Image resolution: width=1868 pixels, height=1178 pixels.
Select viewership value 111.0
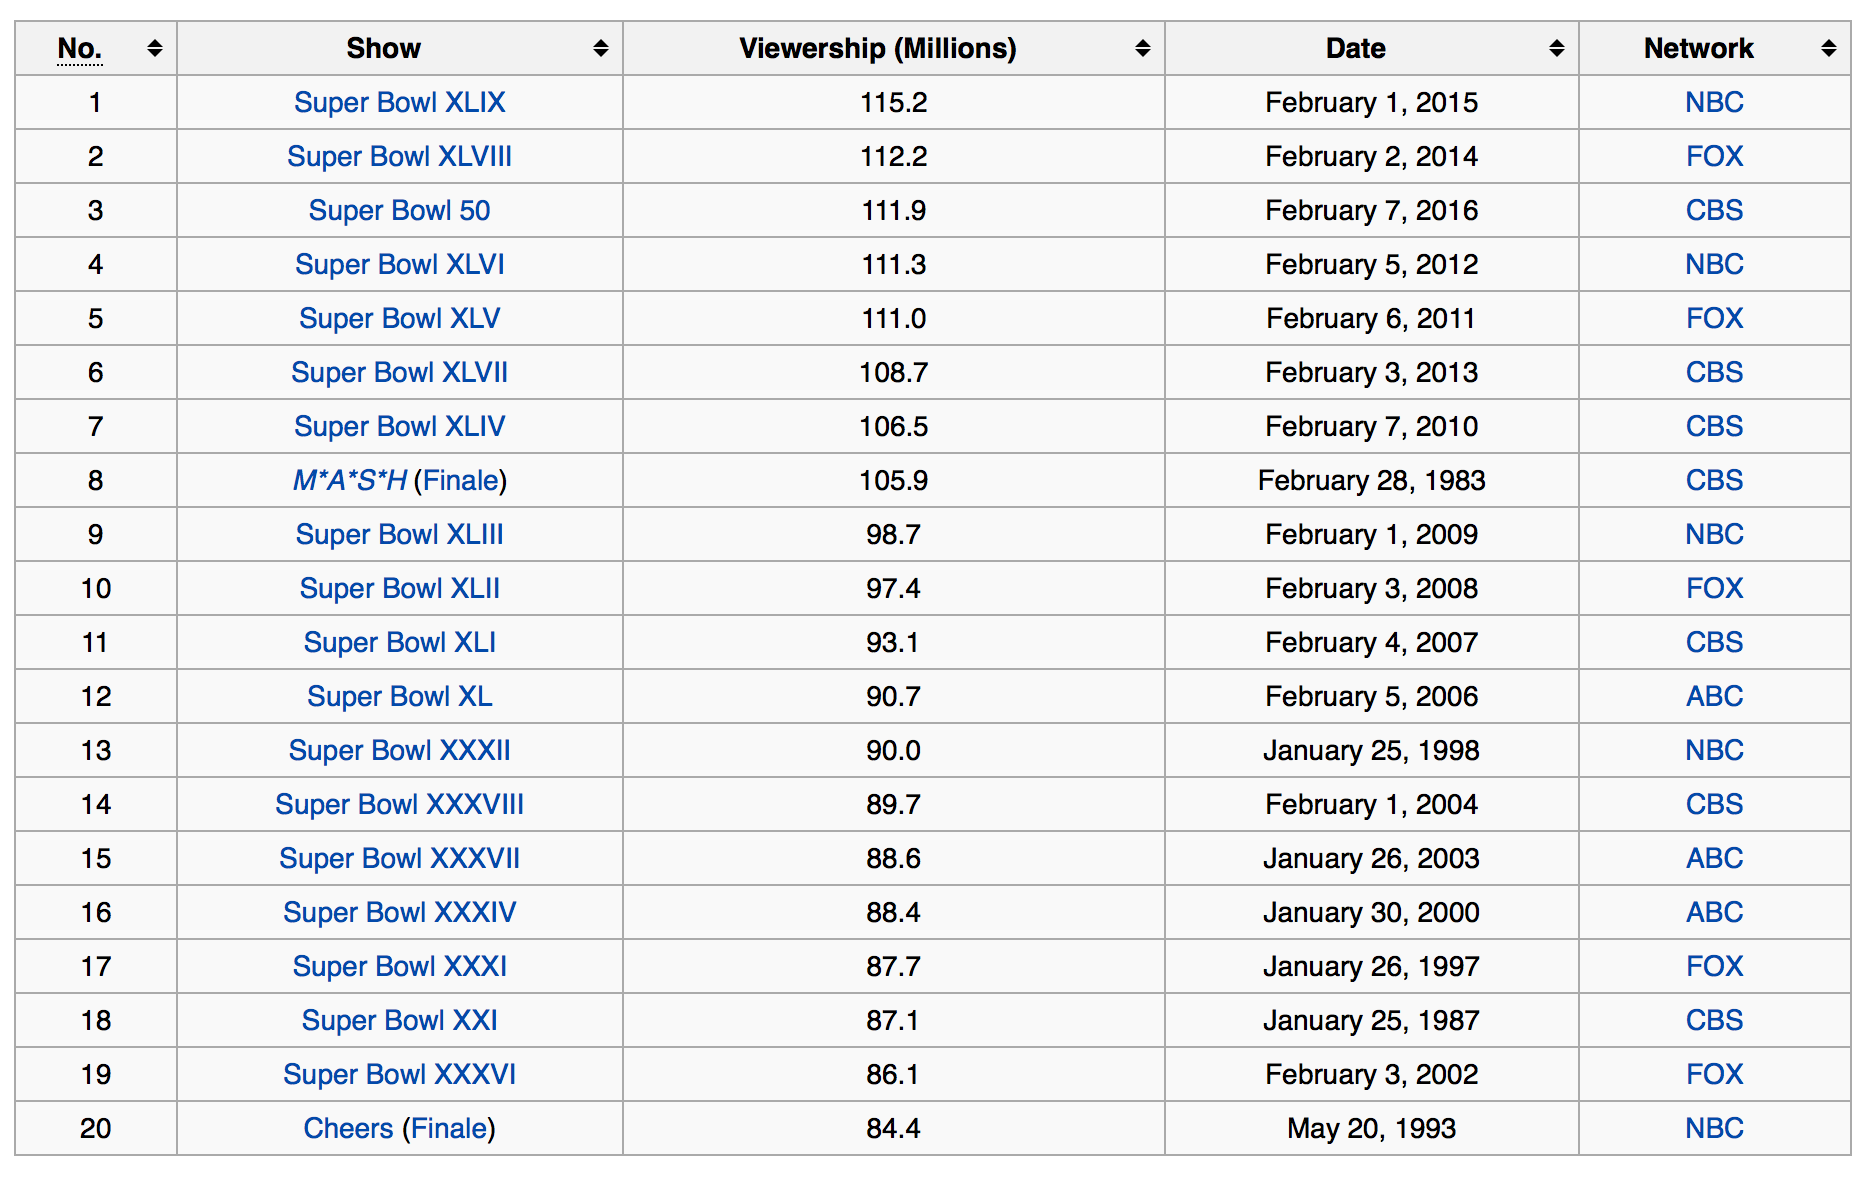(x=893, y=318)
